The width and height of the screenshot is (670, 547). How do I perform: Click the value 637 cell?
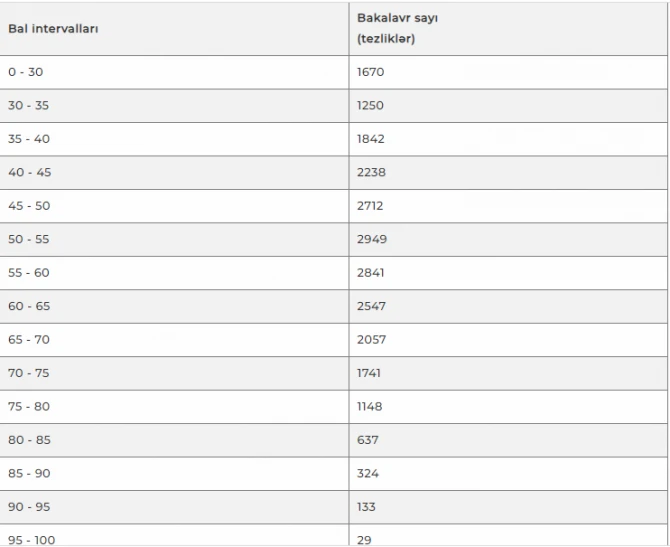pyautogui.click(x=508, y=440)
